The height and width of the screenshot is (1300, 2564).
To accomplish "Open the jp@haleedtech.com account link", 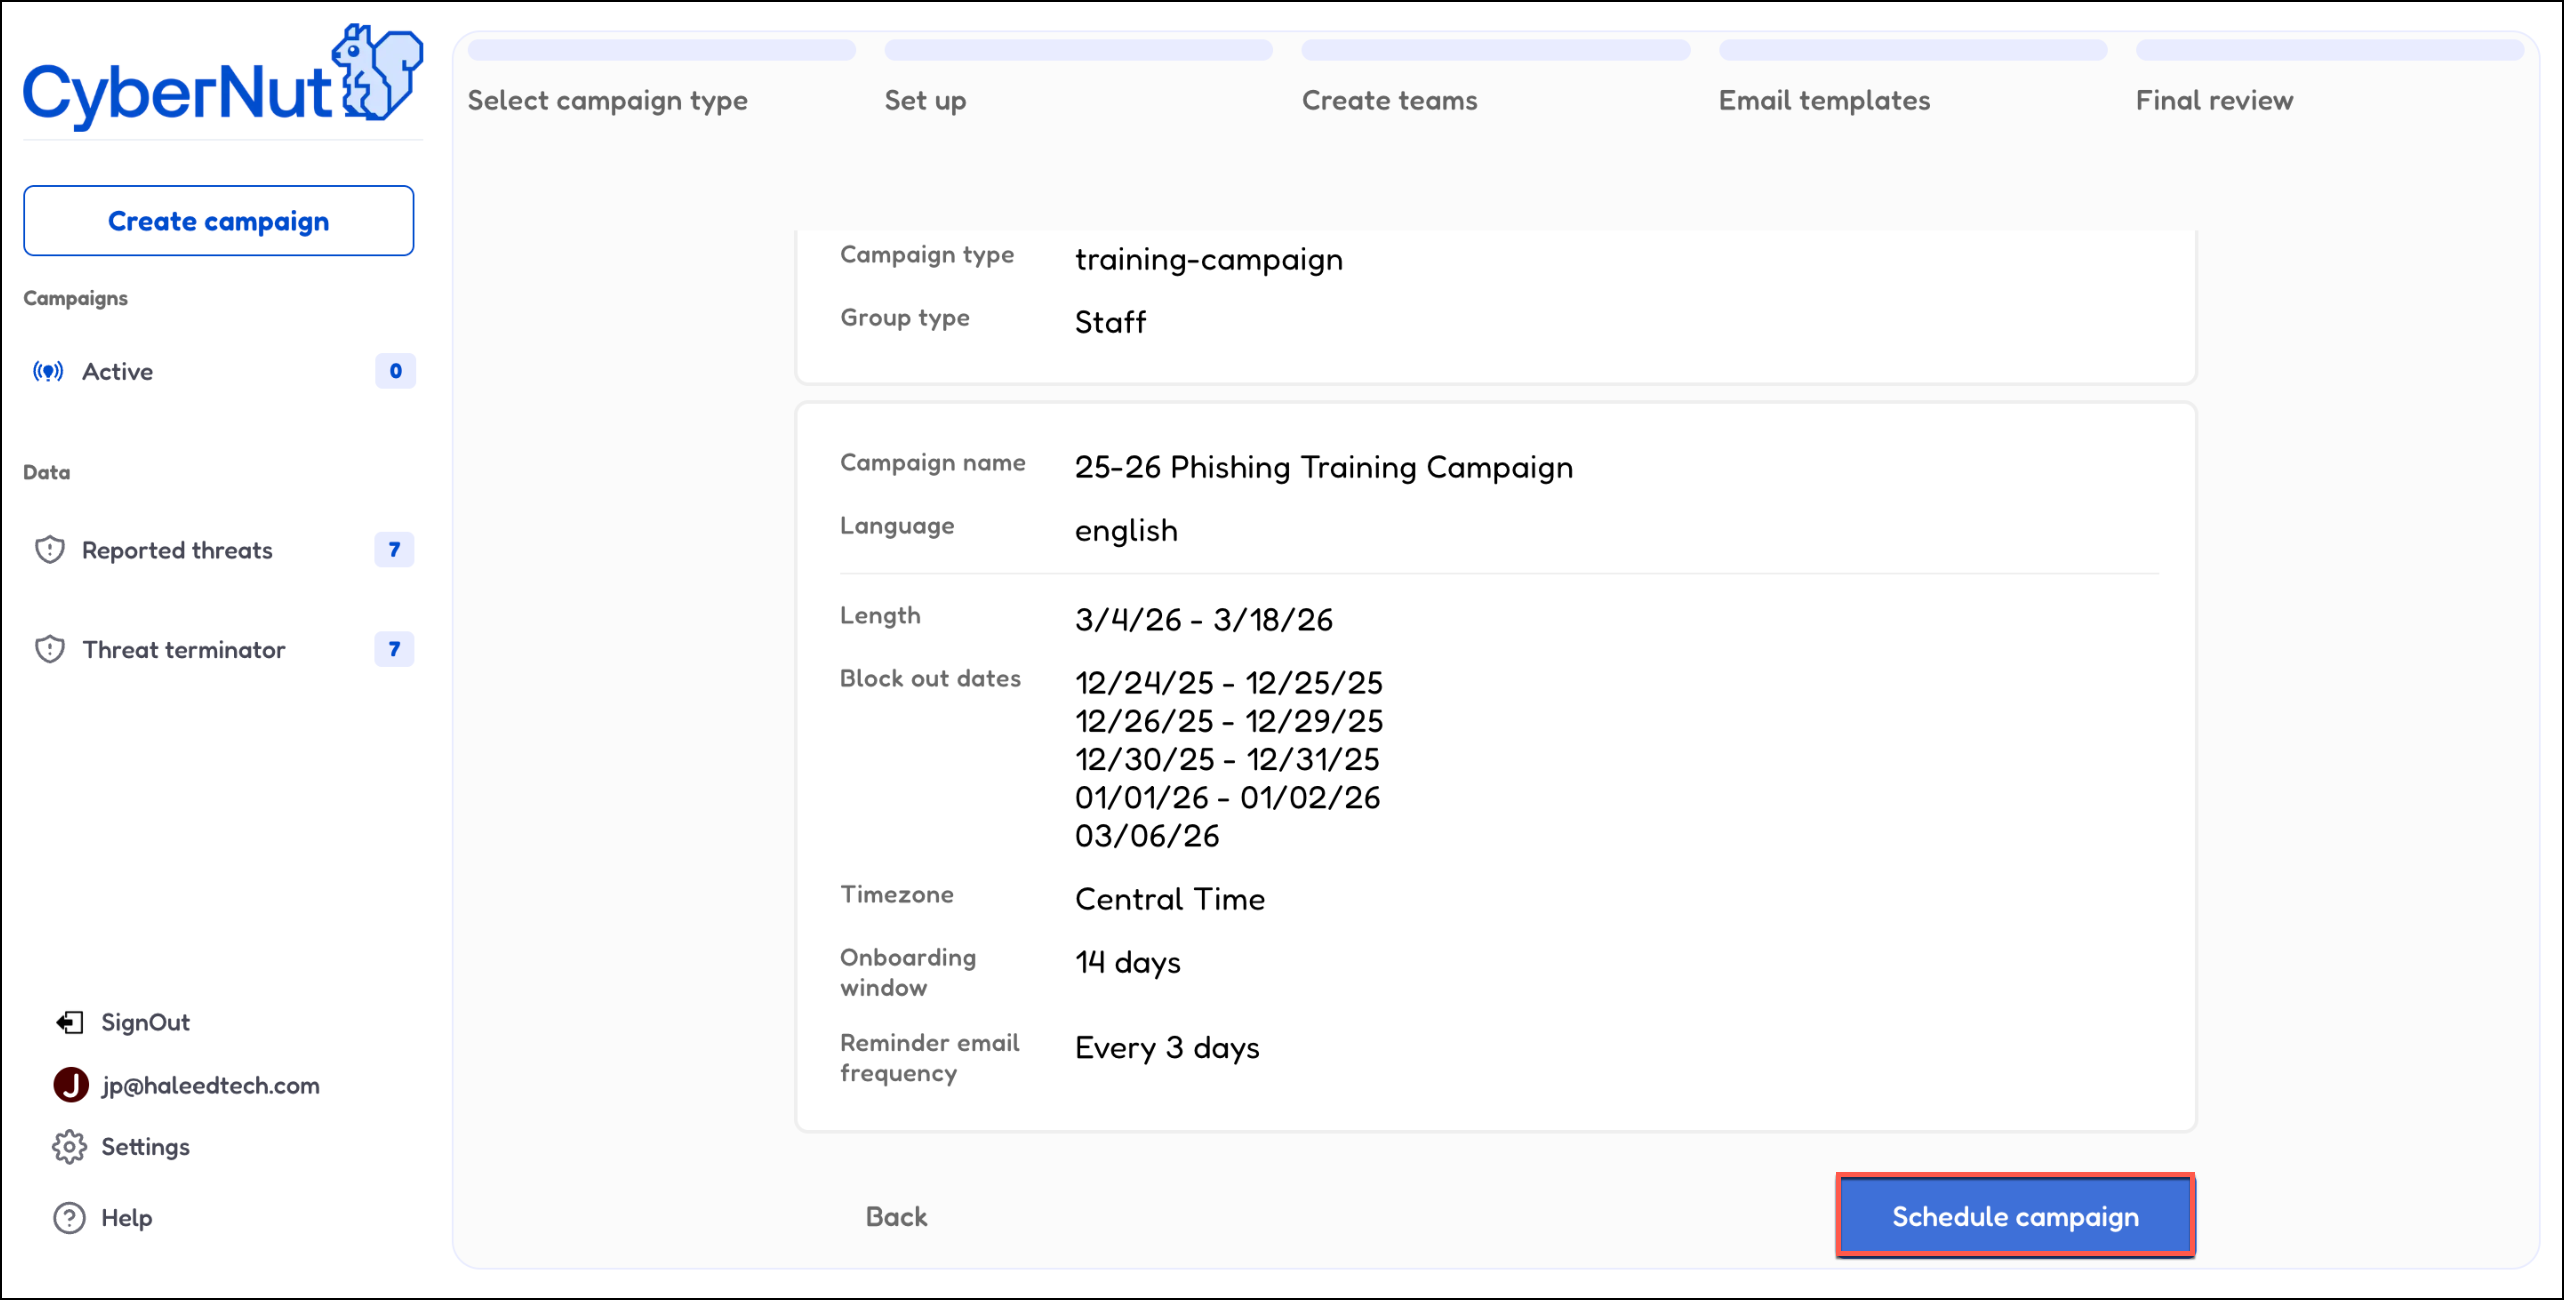I will [210, 1085].
